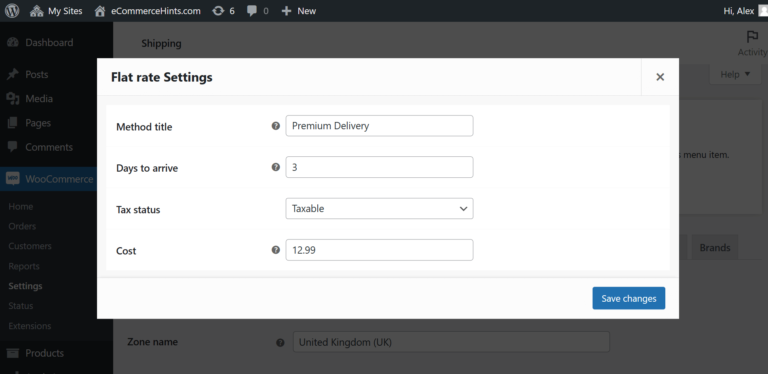
Task: Open Dashboard in the sidebar
Action: tap(49, 43)
